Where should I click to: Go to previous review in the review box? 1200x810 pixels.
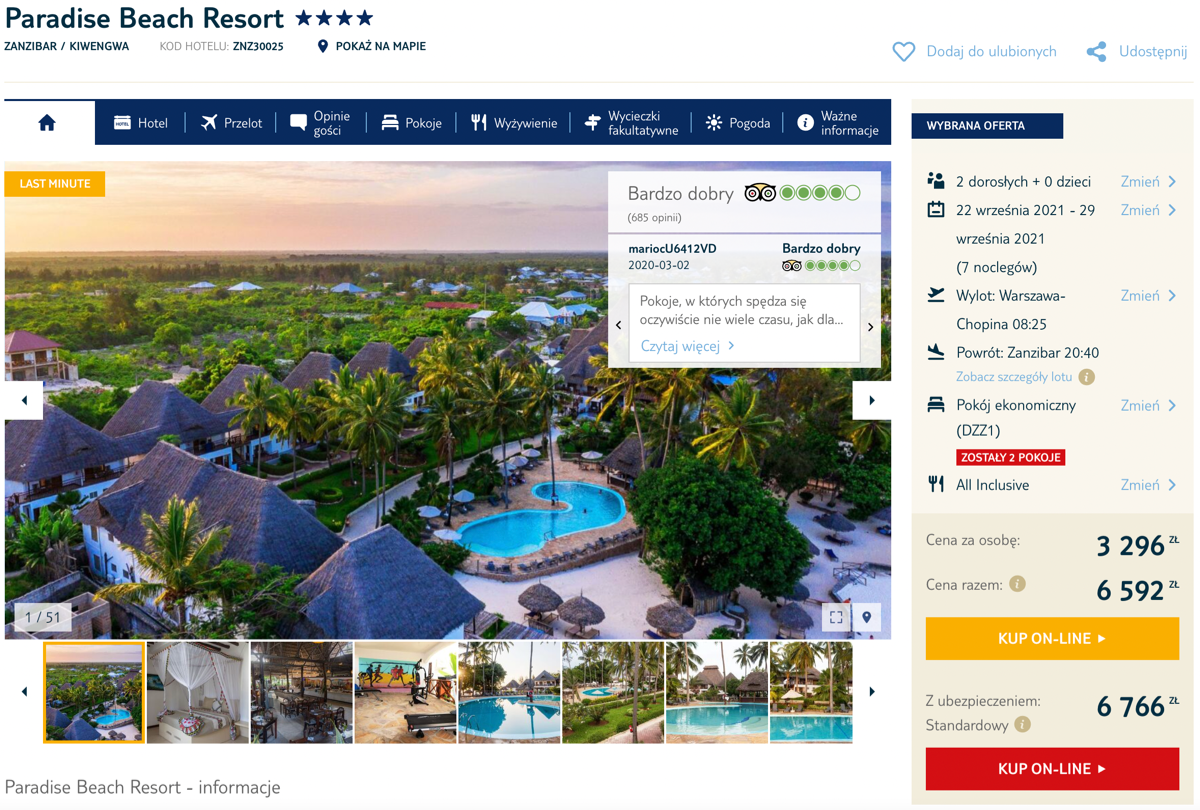tap(619, 325)
